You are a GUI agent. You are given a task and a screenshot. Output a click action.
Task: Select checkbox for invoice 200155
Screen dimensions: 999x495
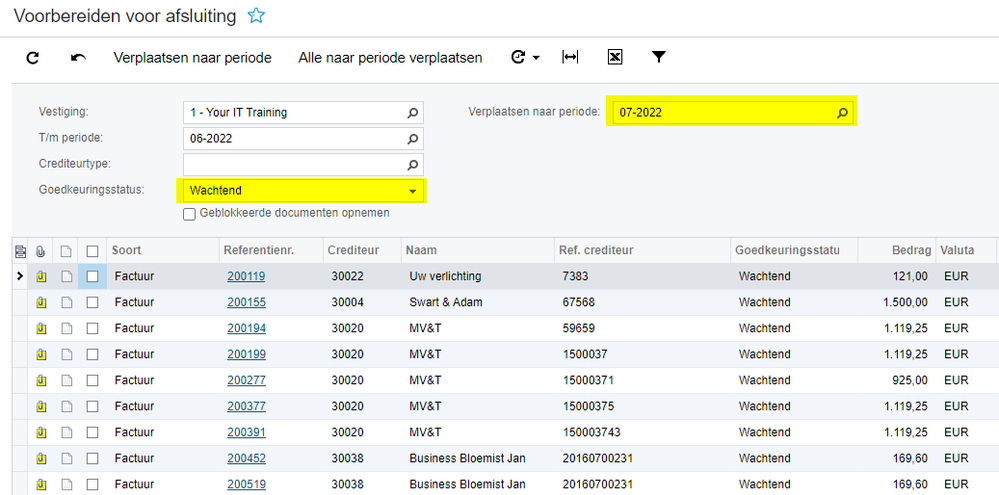coord(93,302)
